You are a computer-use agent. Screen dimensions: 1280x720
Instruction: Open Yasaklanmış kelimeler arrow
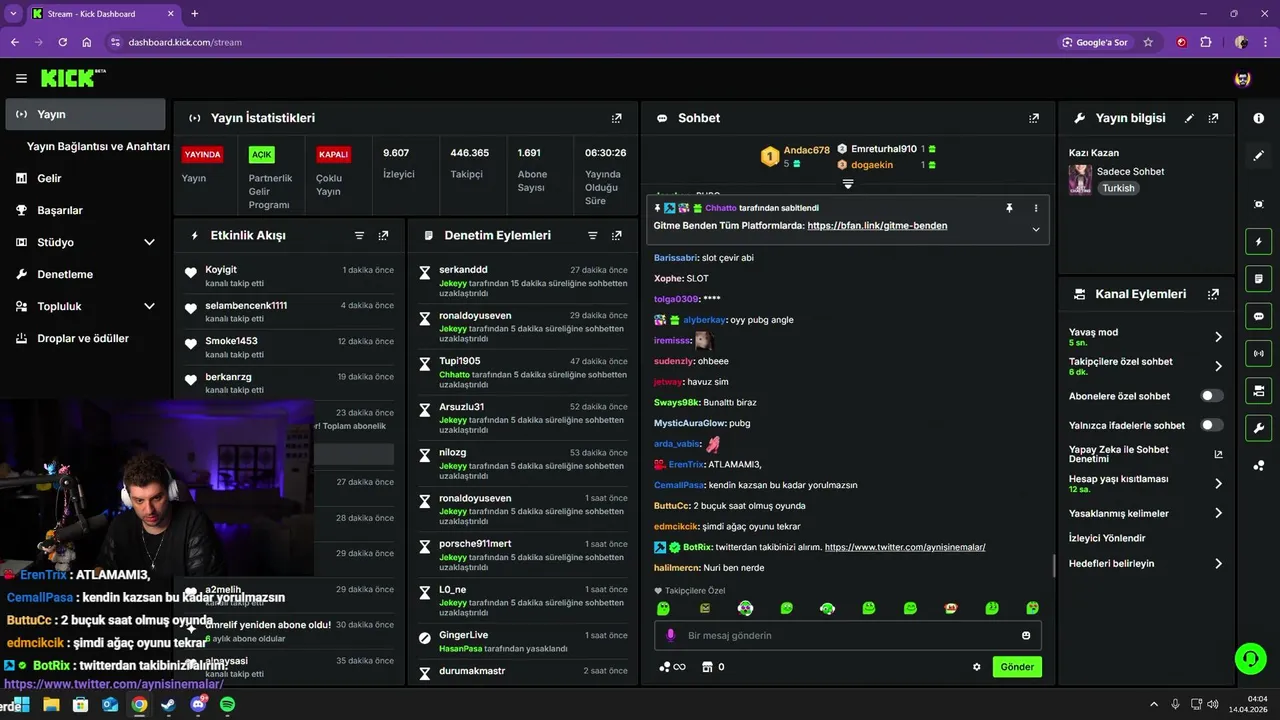pos(1218,513)
